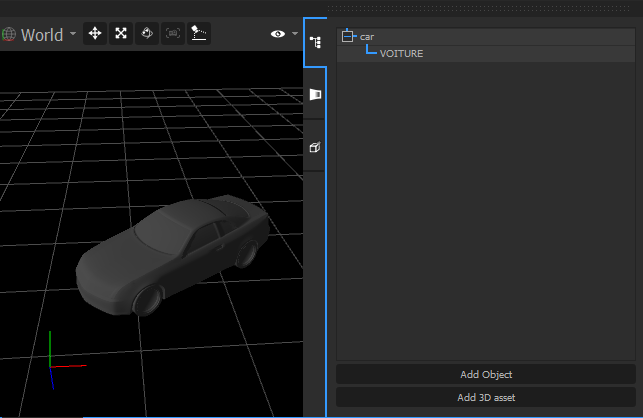This screenshot has width=643, height=418.
Task: Open the dropdown arrow beside eye icon
Action: 295,34
